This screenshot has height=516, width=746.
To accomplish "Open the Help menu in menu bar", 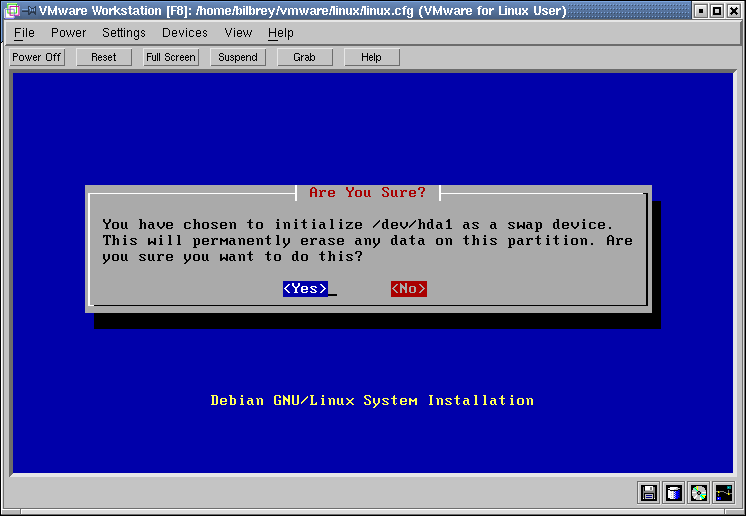I will [281, 33].
